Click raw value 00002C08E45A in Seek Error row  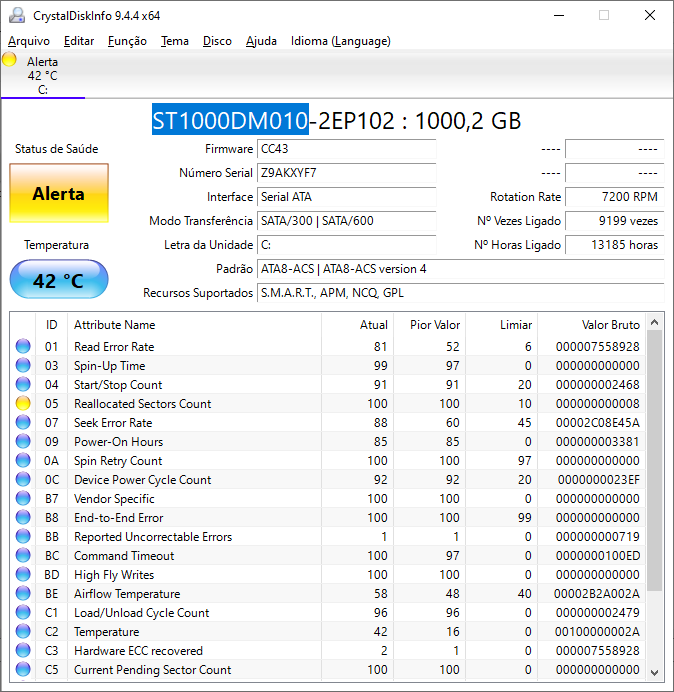point(598,422)
